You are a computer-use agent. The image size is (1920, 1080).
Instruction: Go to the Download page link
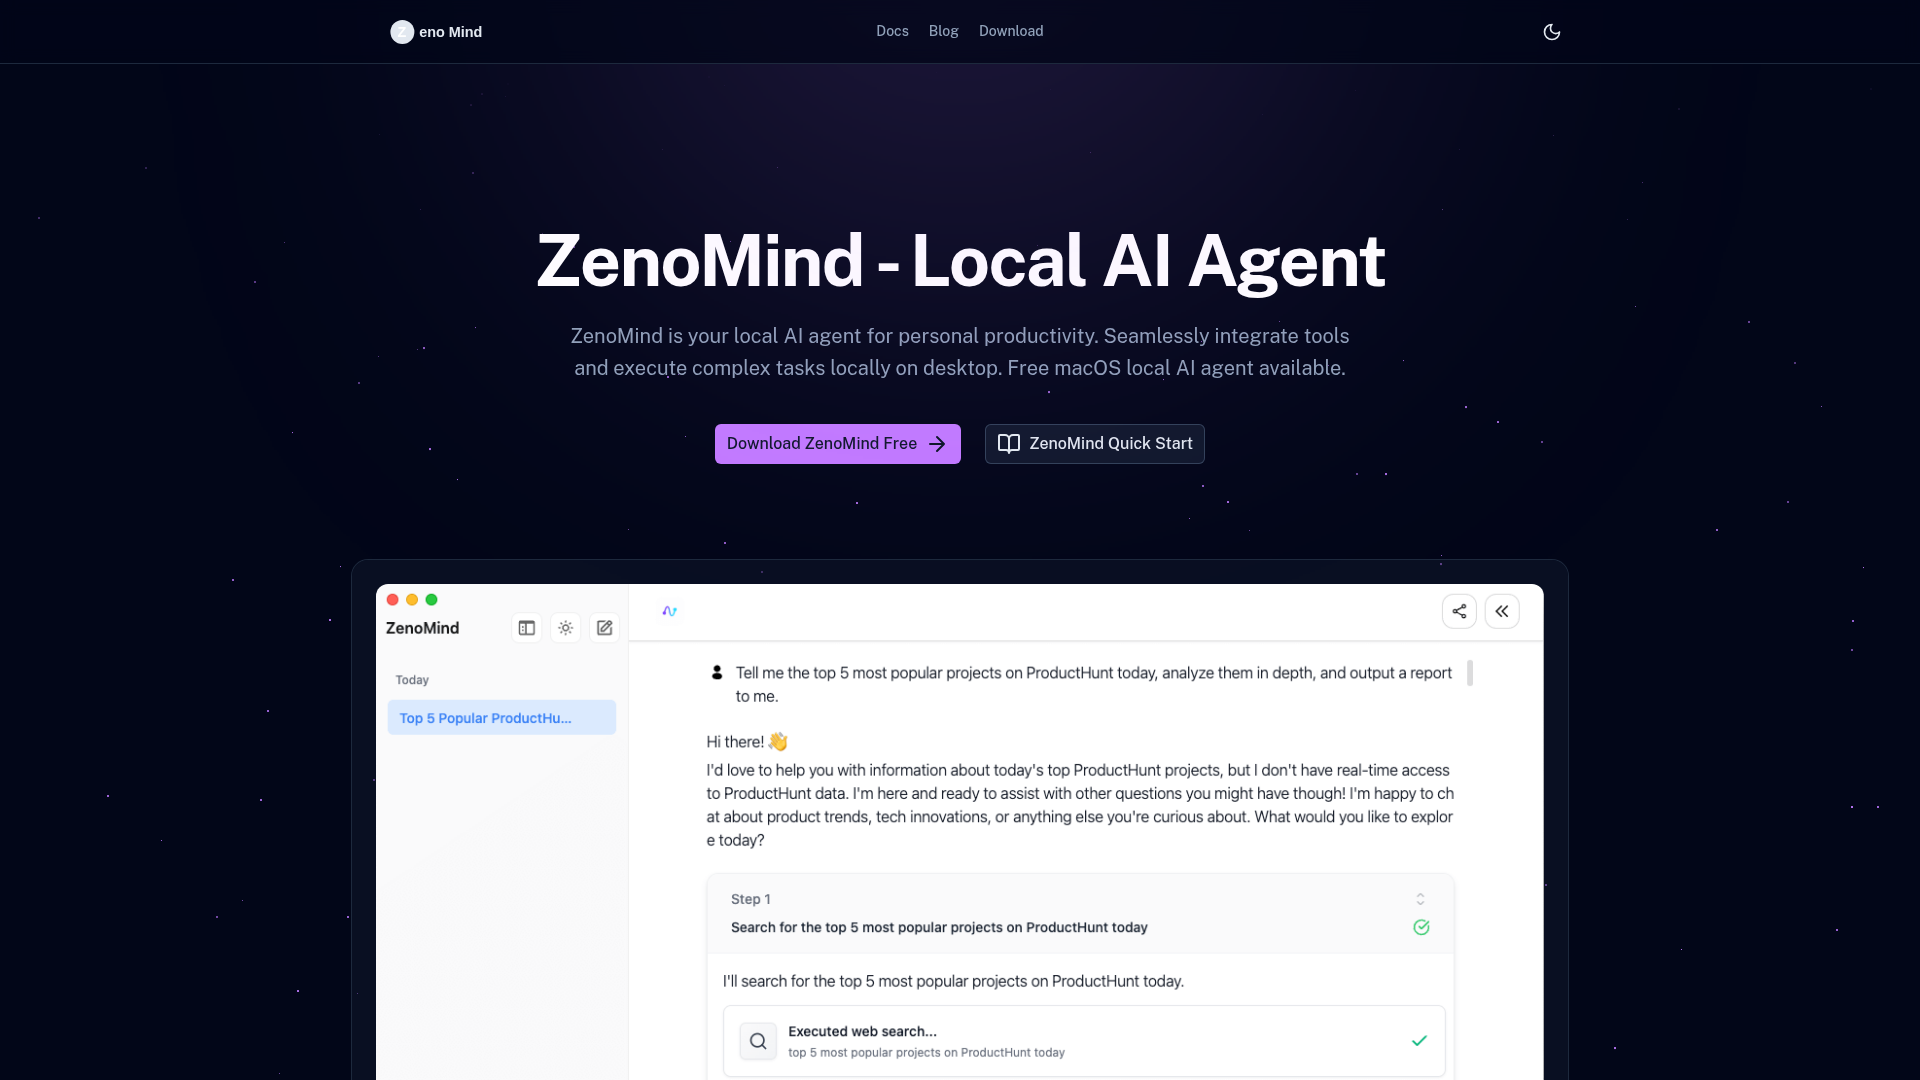click(x=1011, y=31)
